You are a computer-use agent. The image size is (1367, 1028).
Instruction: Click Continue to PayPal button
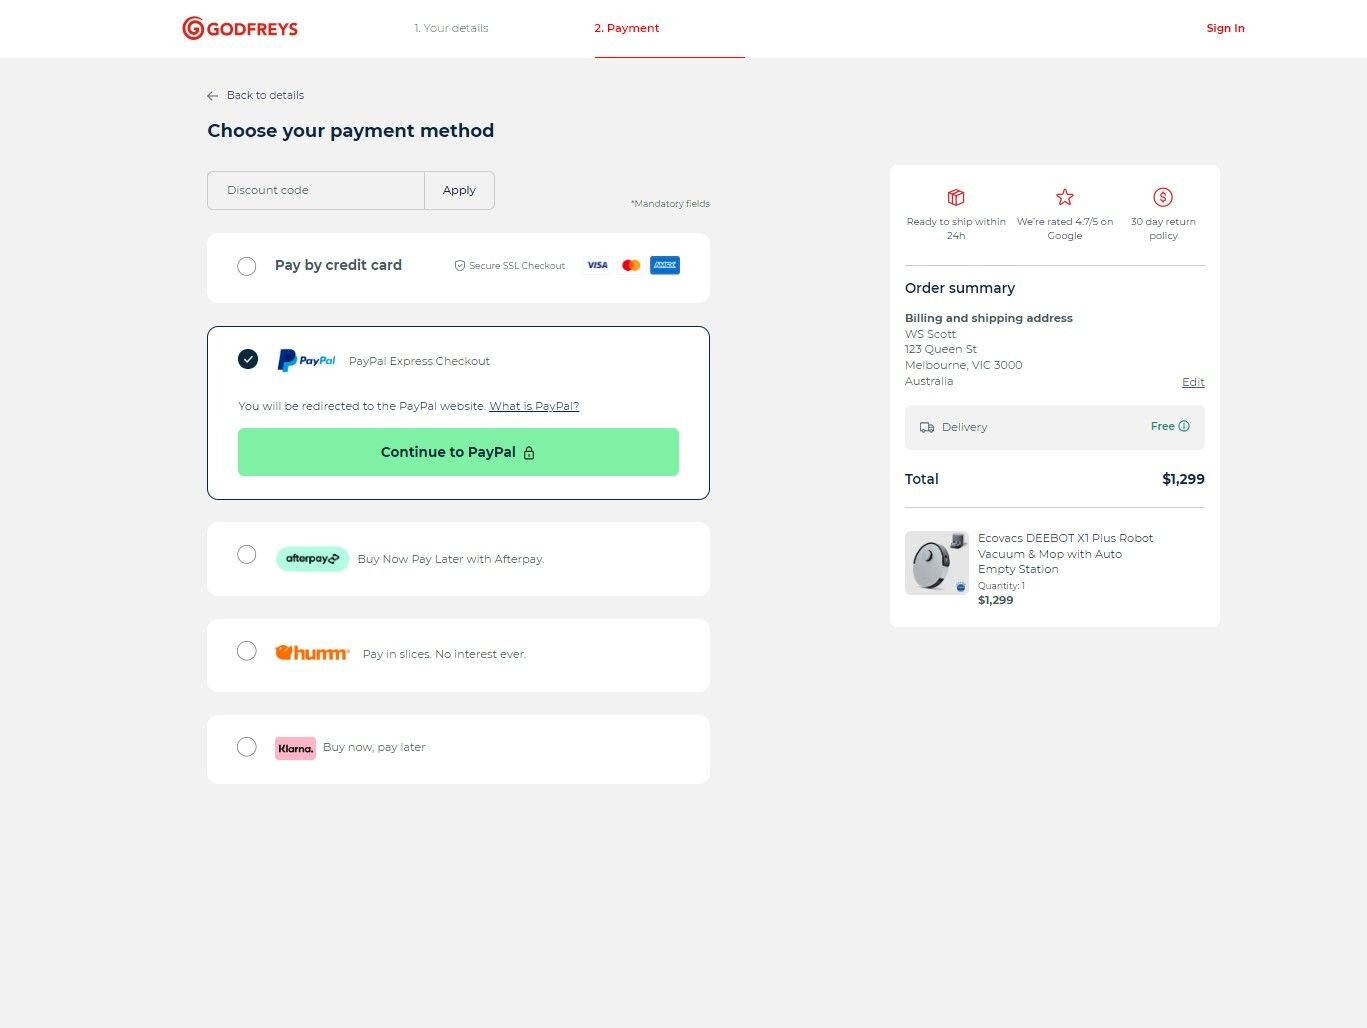[x=458, y=452]
